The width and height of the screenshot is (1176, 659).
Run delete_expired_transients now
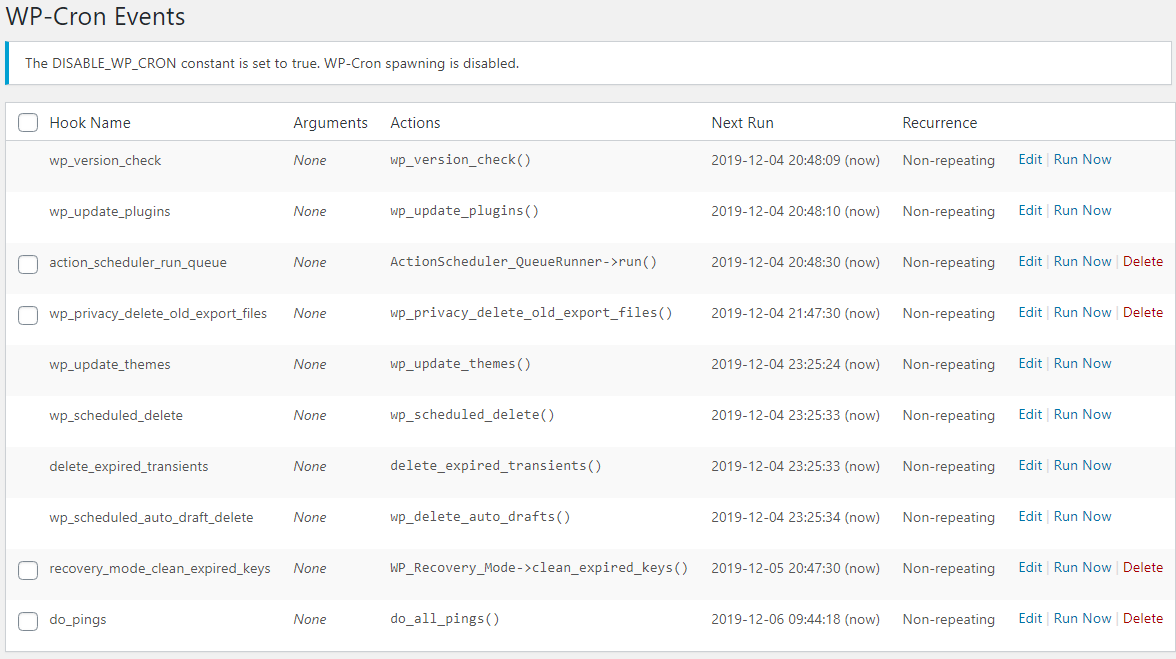click(x=1082, y=466)
